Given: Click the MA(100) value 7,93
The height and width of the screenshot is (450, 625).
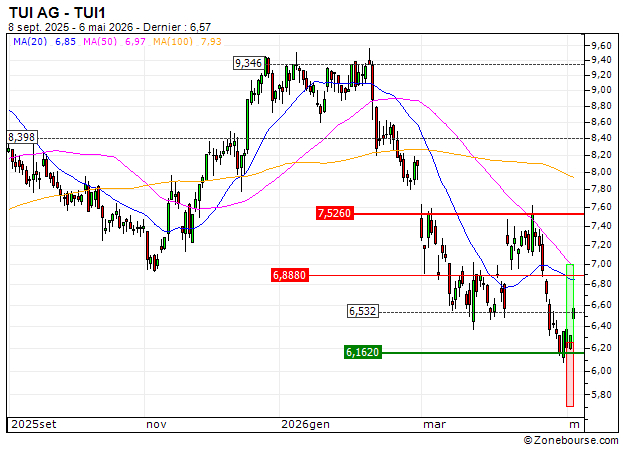Looking at the screenshot, I should click(211, 41).
